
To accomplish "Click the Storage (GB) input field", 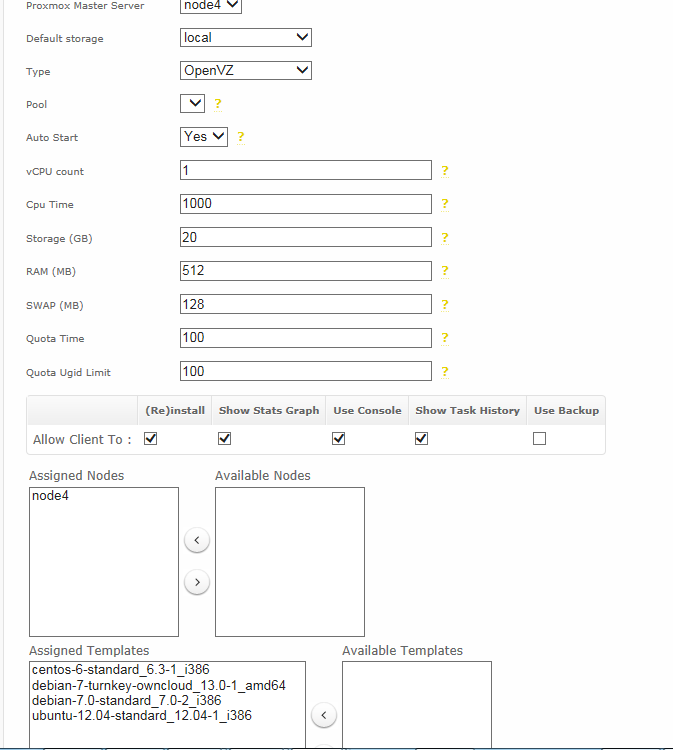I will [306, 237].
